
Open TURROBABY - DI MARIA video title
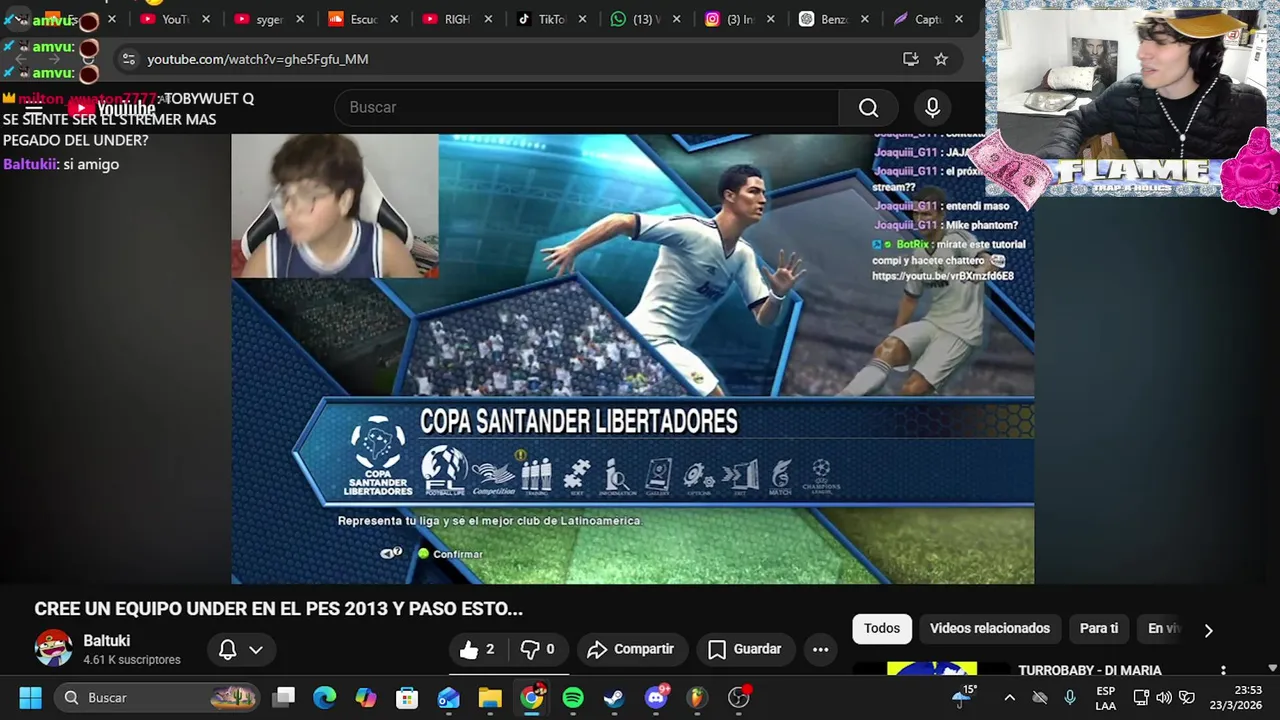[1090, 671]
